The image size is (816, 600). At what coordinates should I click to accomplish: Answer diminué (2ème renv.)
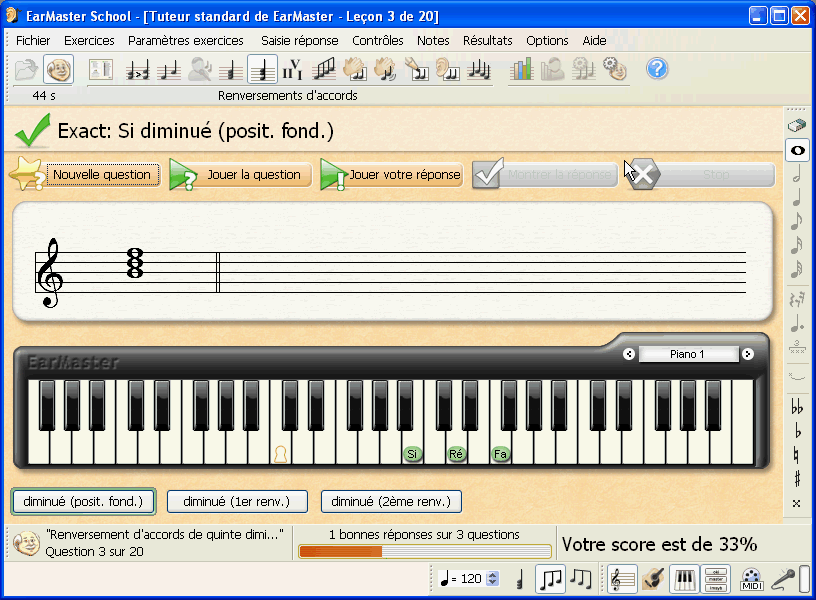coord(391,502)
